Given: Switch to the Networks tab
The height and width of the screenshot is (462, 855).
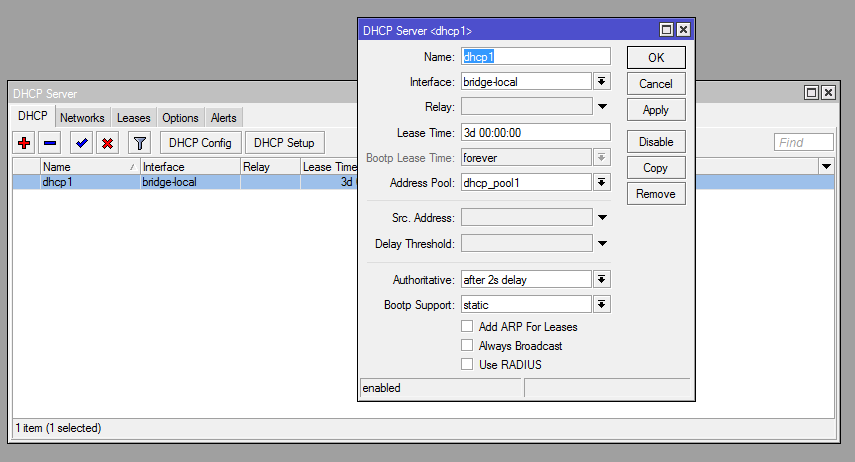Looking at the screenshot, I should pyautogui.click(x=82, y=118).
